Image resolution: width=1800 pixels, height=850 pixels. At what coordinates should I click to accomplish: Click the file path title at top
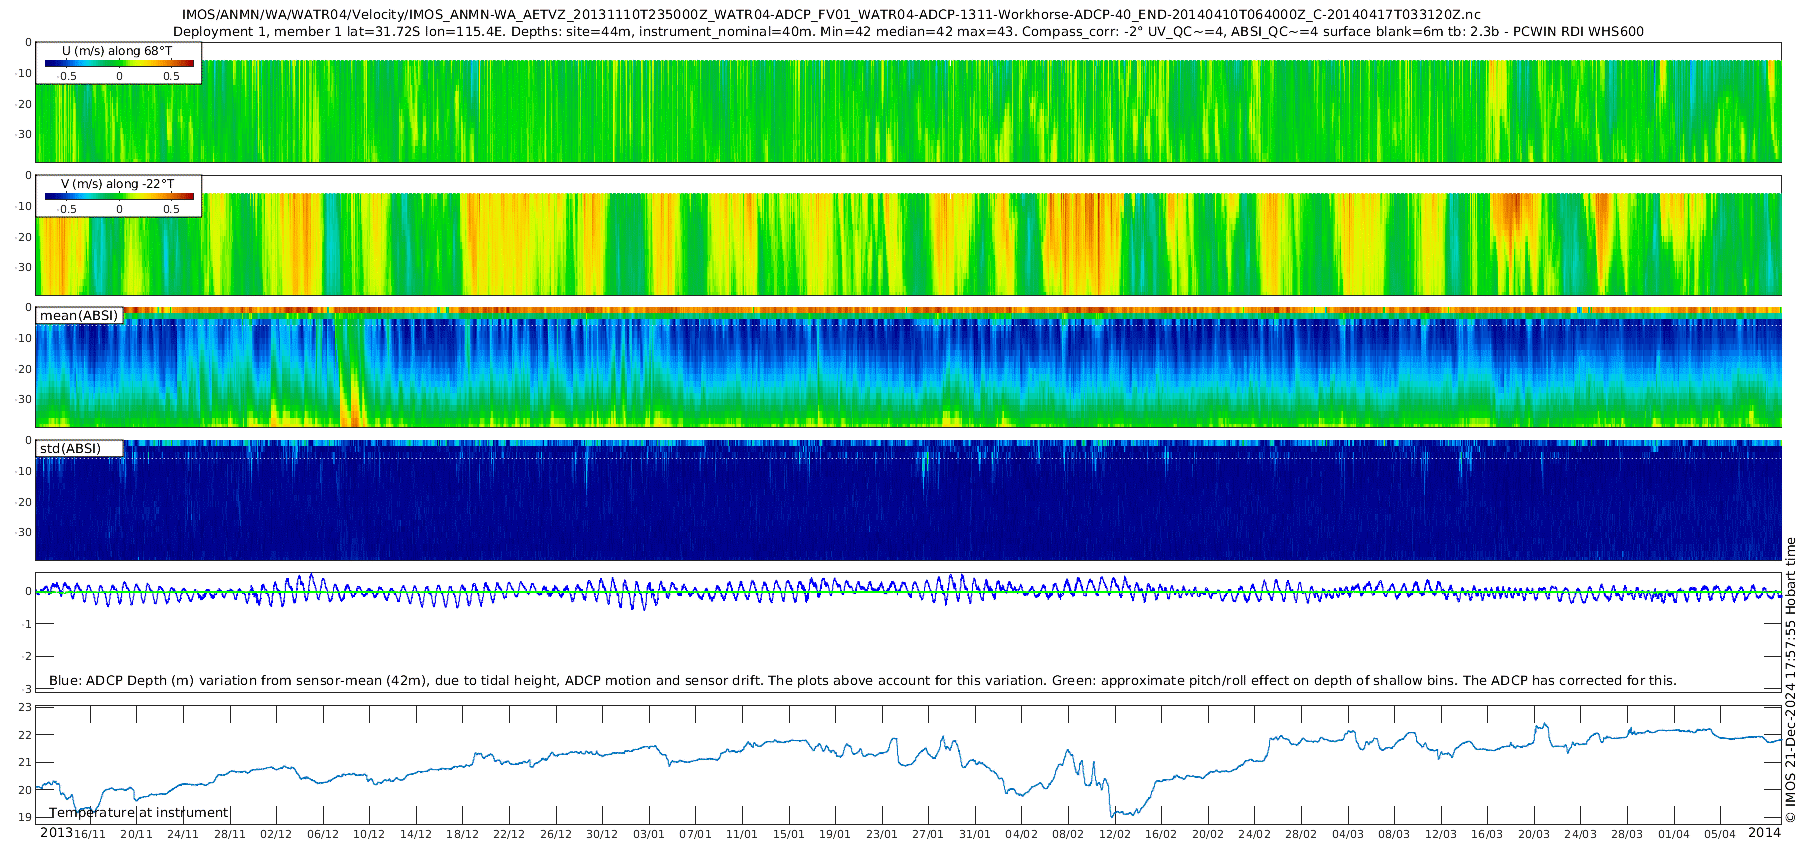[x=831, y=15]
